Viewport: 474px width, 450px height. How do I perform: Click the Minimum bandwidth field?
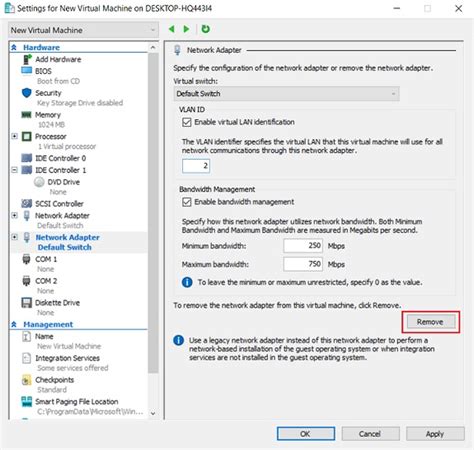(x=303, y=246)
